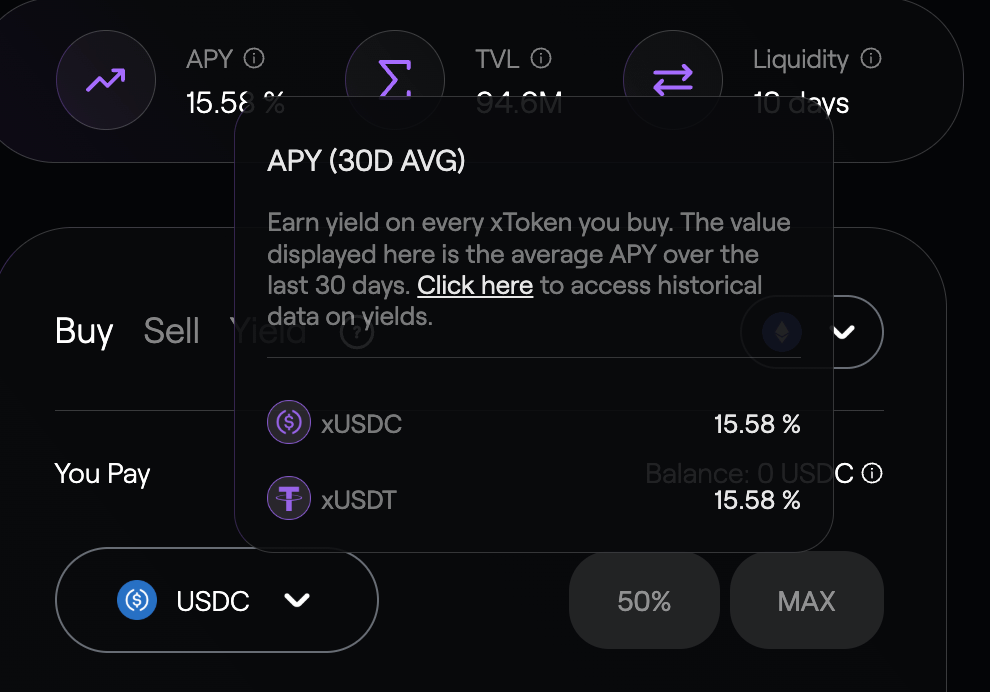990x692 pixels.
Task: Click the TVL sigma icon
Action: pyautogui.click(x=393, y=80)
